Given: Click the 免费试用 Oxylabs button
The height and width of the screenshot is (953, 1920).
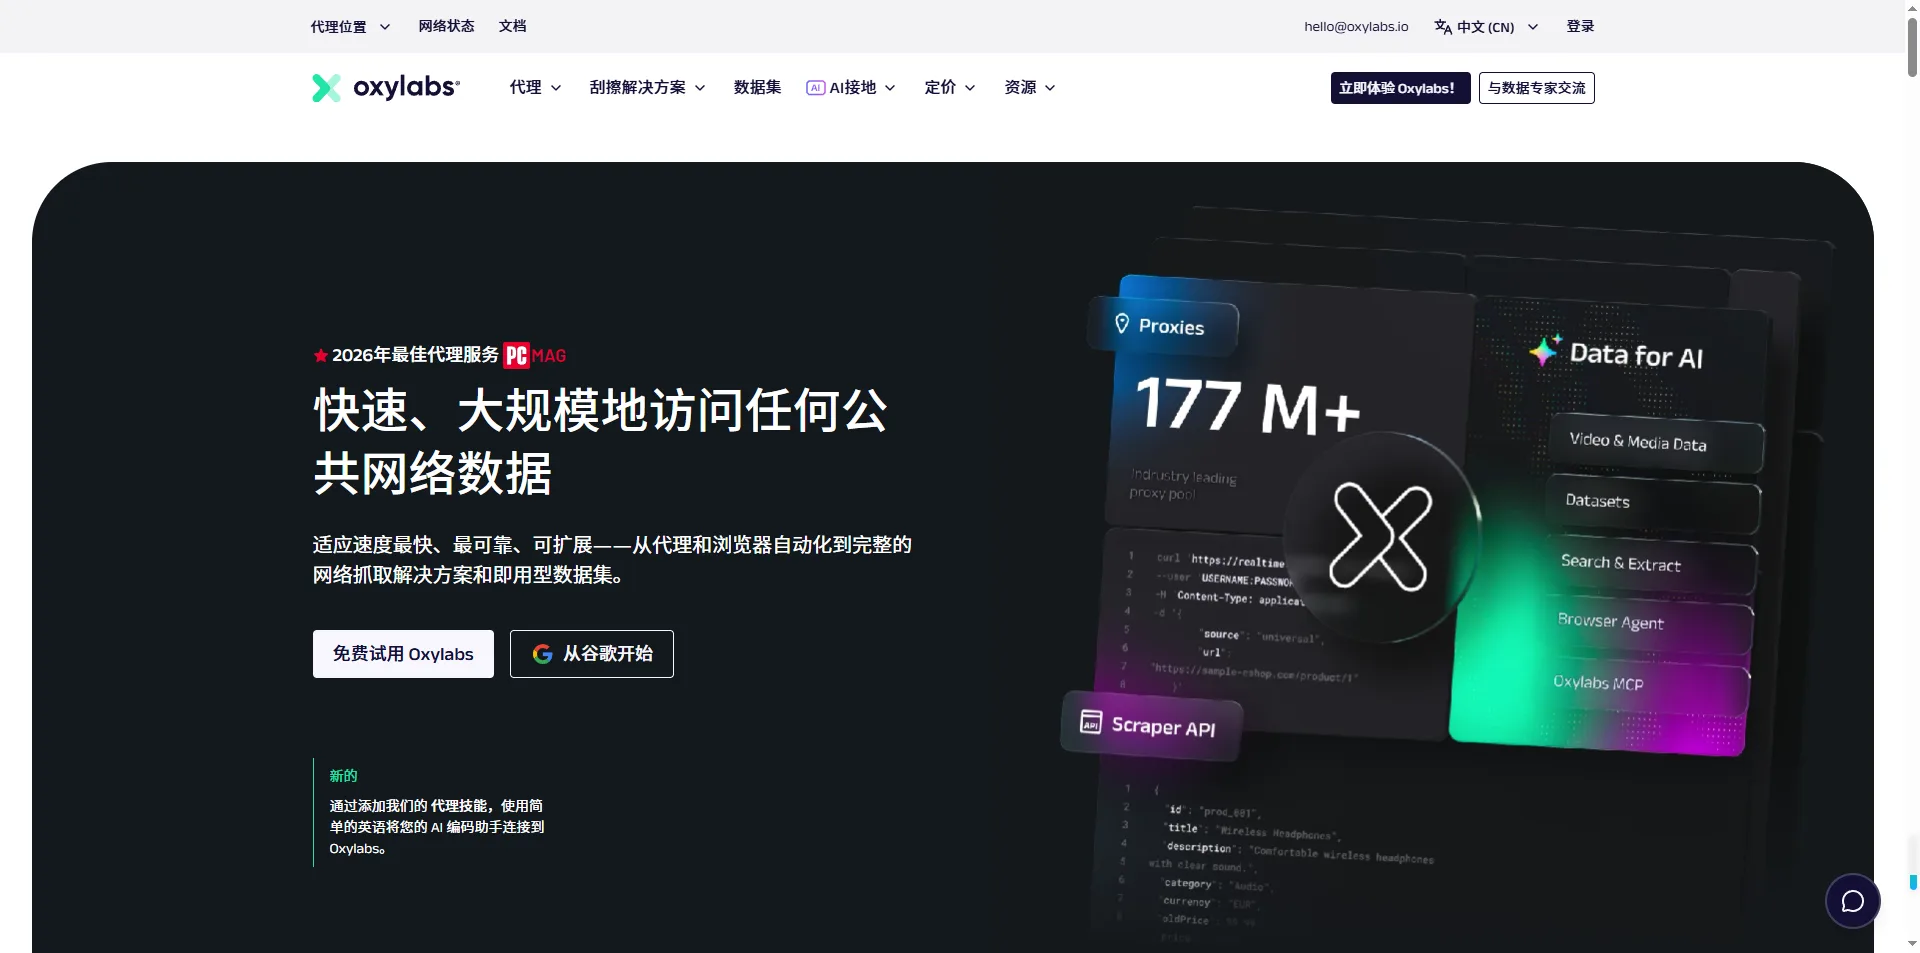Looking at the screenshot, I should [x=403, y=654].
